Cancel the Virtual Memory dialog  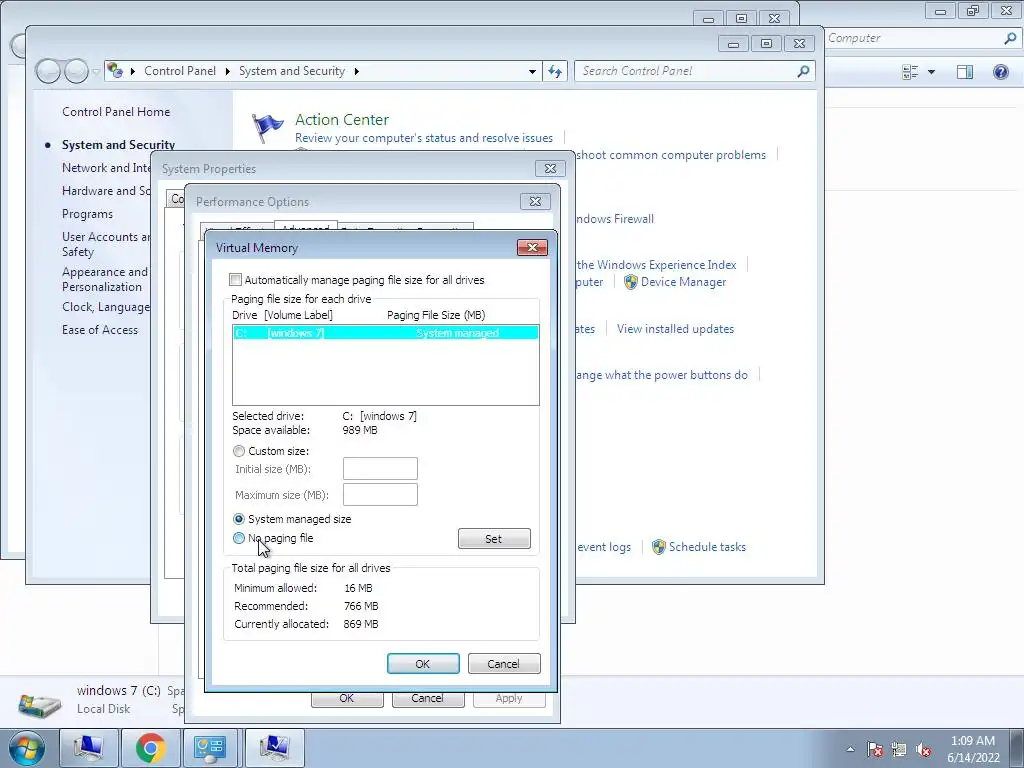(504, 664)
